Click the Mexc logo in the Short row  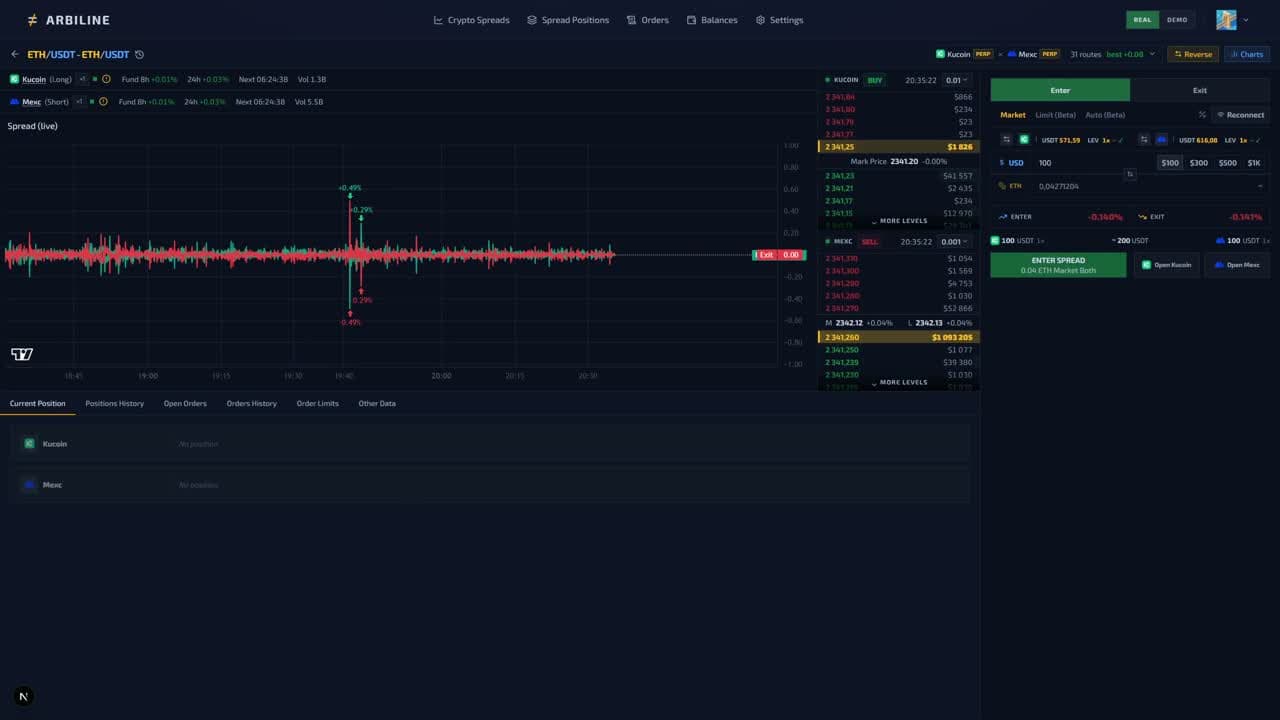14,102
